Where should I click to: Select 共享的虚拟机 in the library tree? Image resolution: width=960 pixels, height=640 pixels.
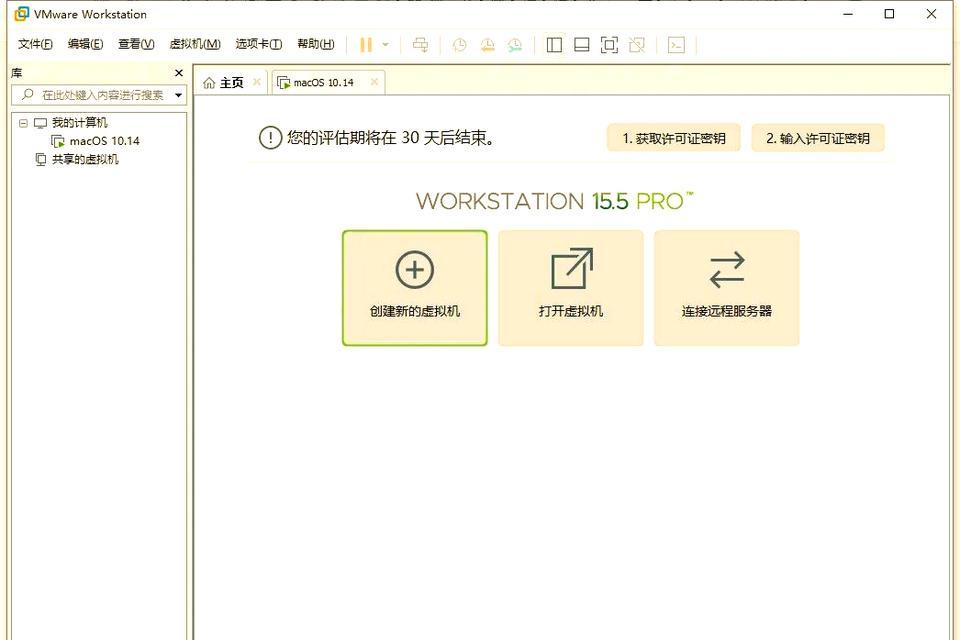pyautogui.click(x=85, y=160)
